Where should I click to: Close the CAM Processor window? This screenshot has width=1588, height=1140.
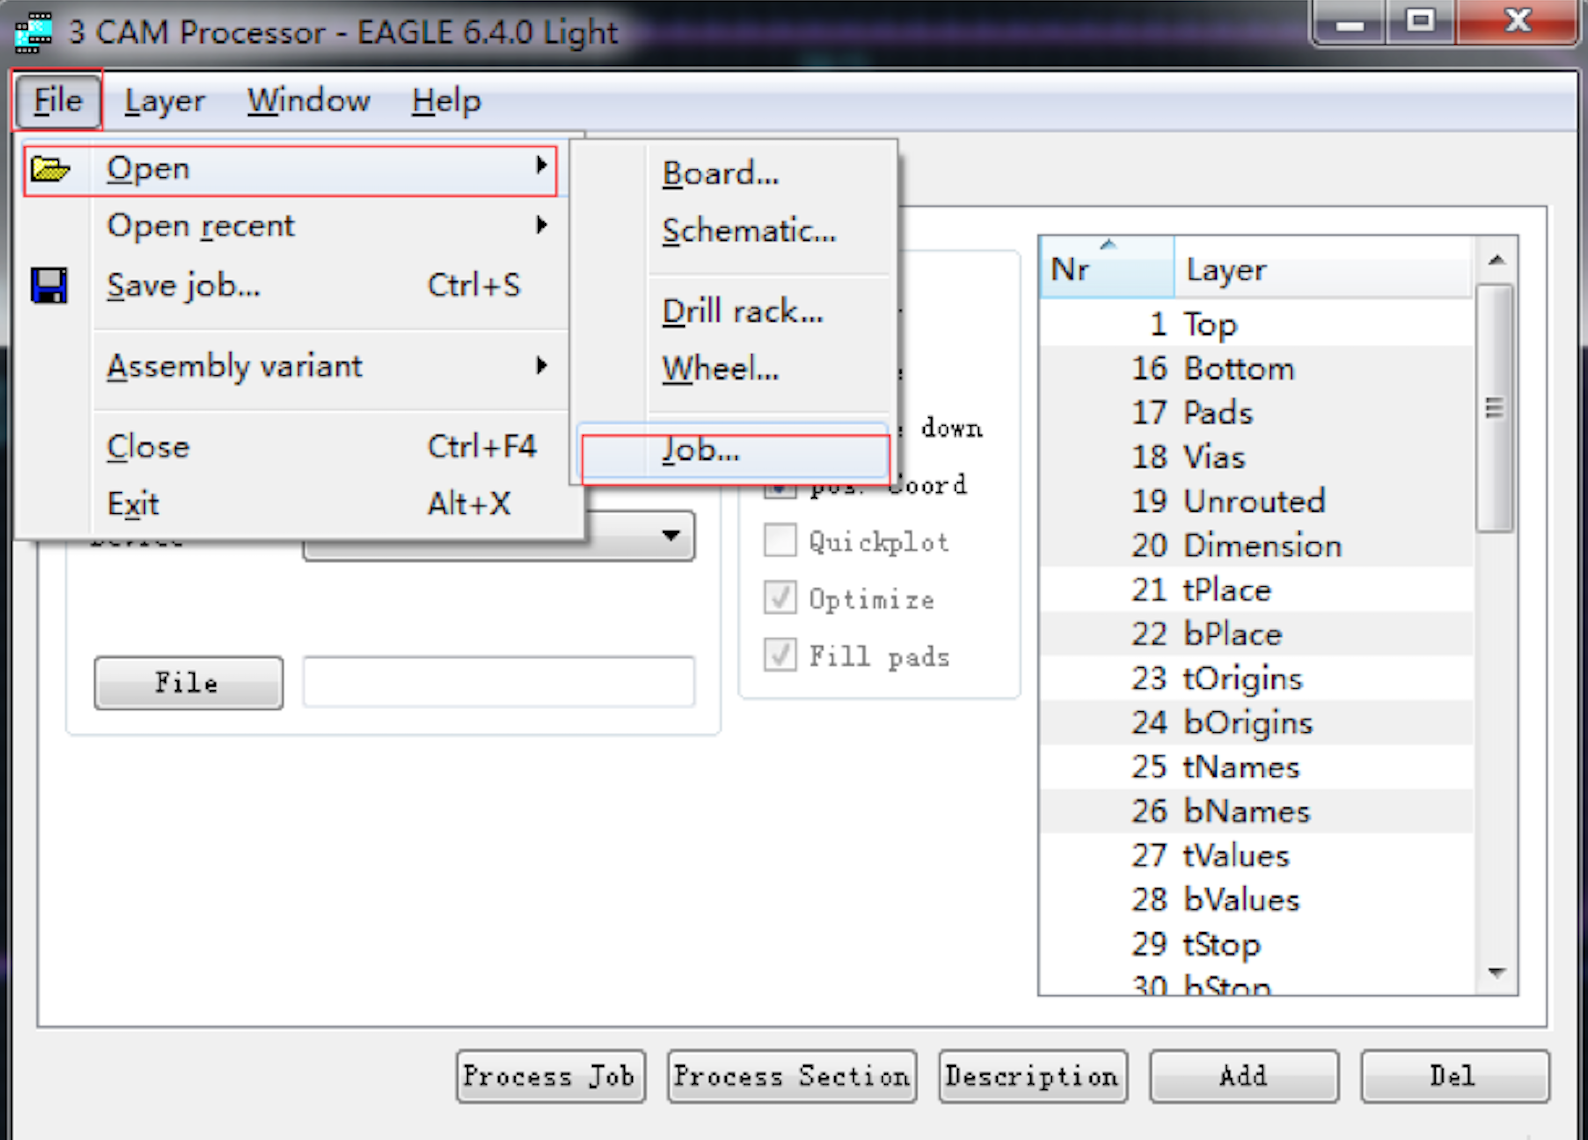1518,22
